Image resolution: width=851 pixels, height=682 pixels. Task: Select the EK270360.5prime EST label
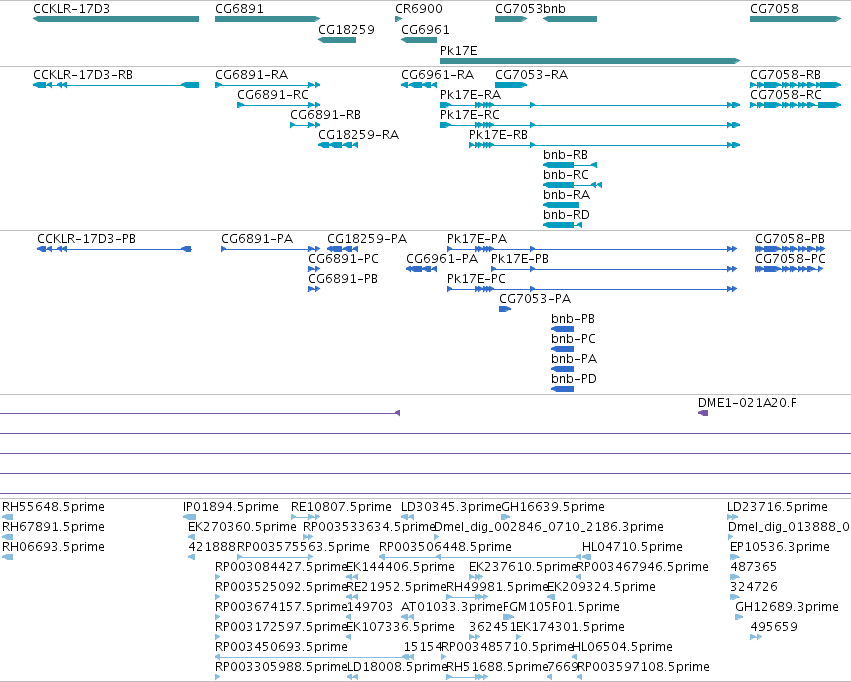pos(242,527)
